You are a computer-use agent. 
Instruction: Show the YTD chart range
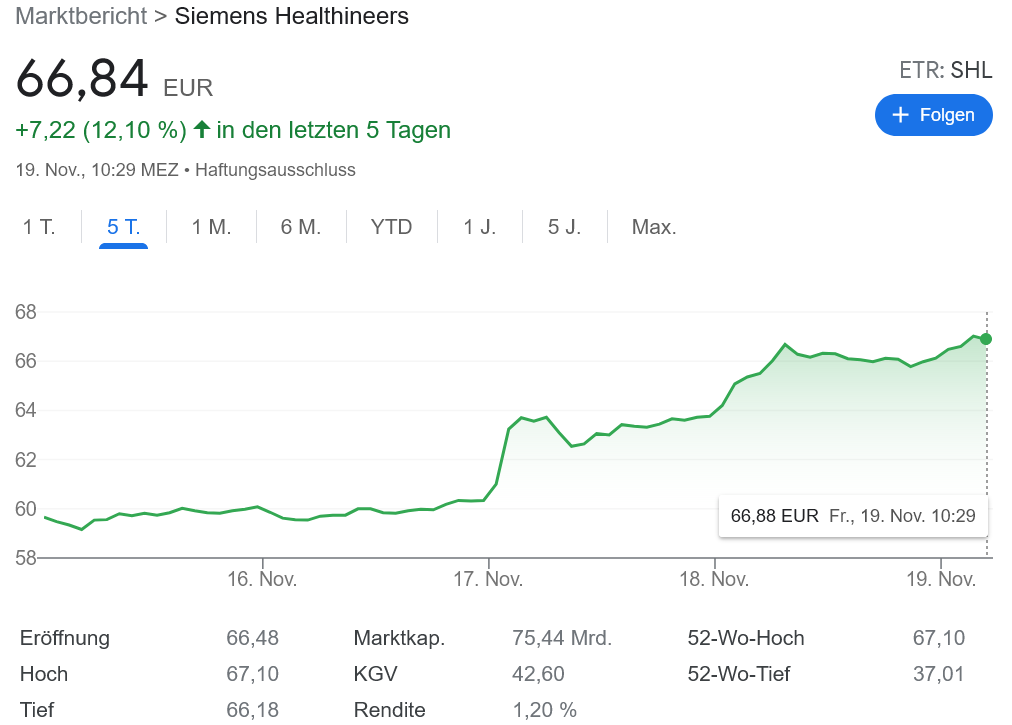[x=391, y=227]
